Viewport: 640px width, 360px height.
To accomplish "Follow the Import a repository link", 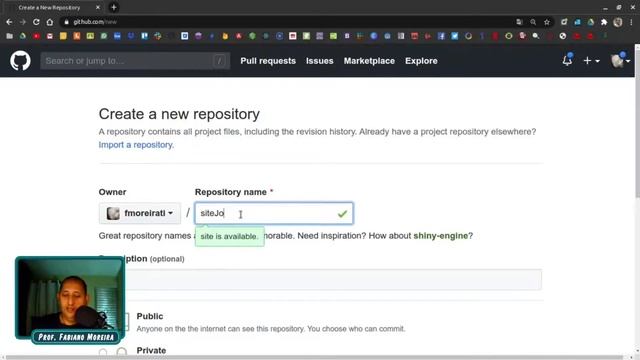I will (136, 145).
